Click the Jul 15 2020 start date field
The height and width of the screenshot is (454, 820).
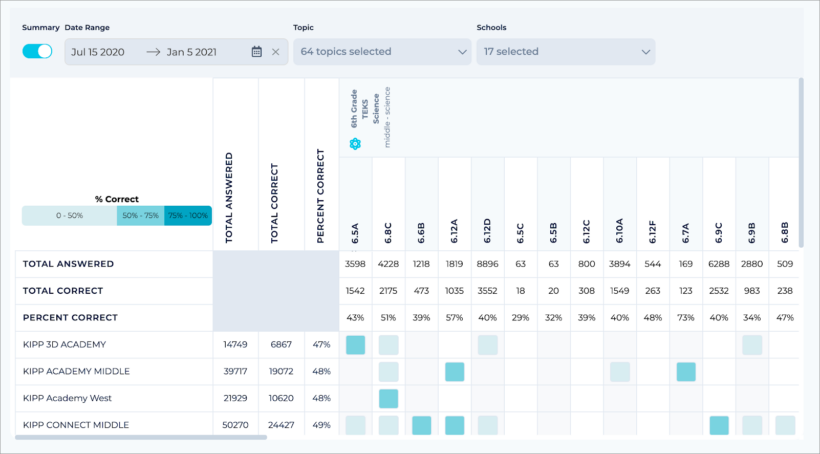click(98, 52)
